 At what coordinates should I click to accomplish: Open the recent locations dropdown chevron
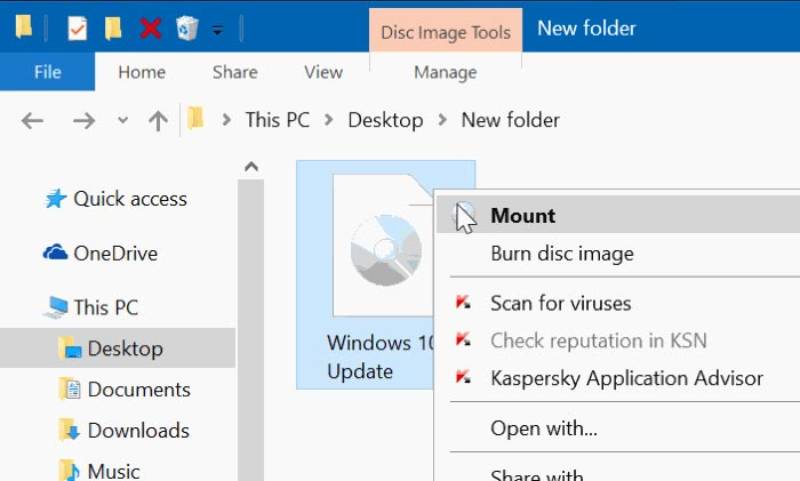click(123, 120)
